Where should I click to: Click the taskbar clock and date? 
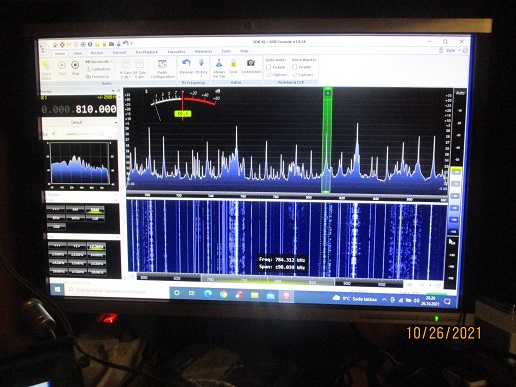tap(430, 301)
